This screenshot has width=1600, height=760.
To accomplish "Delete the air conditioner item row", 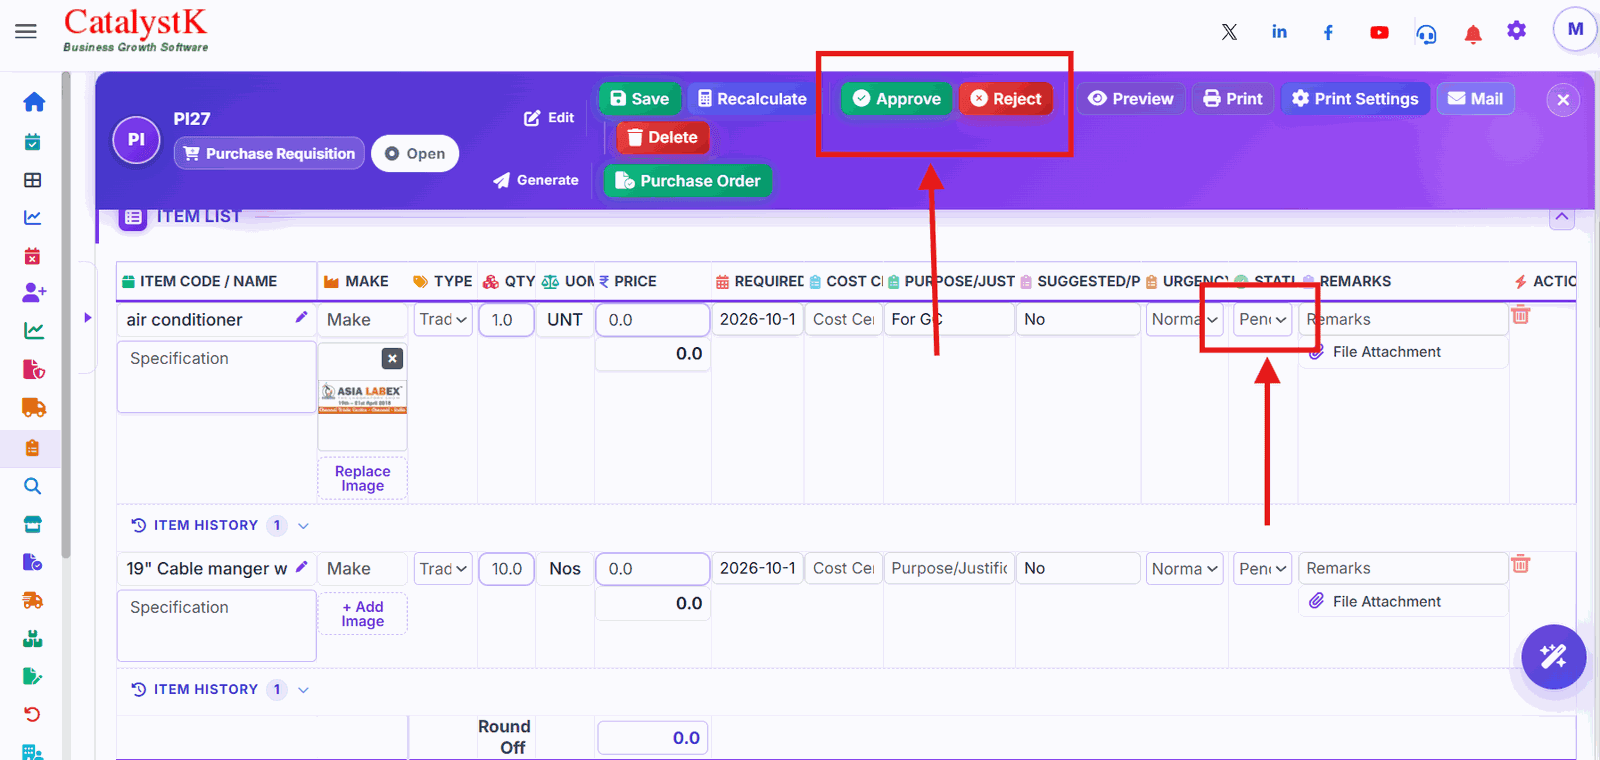I will (1520, 315).
